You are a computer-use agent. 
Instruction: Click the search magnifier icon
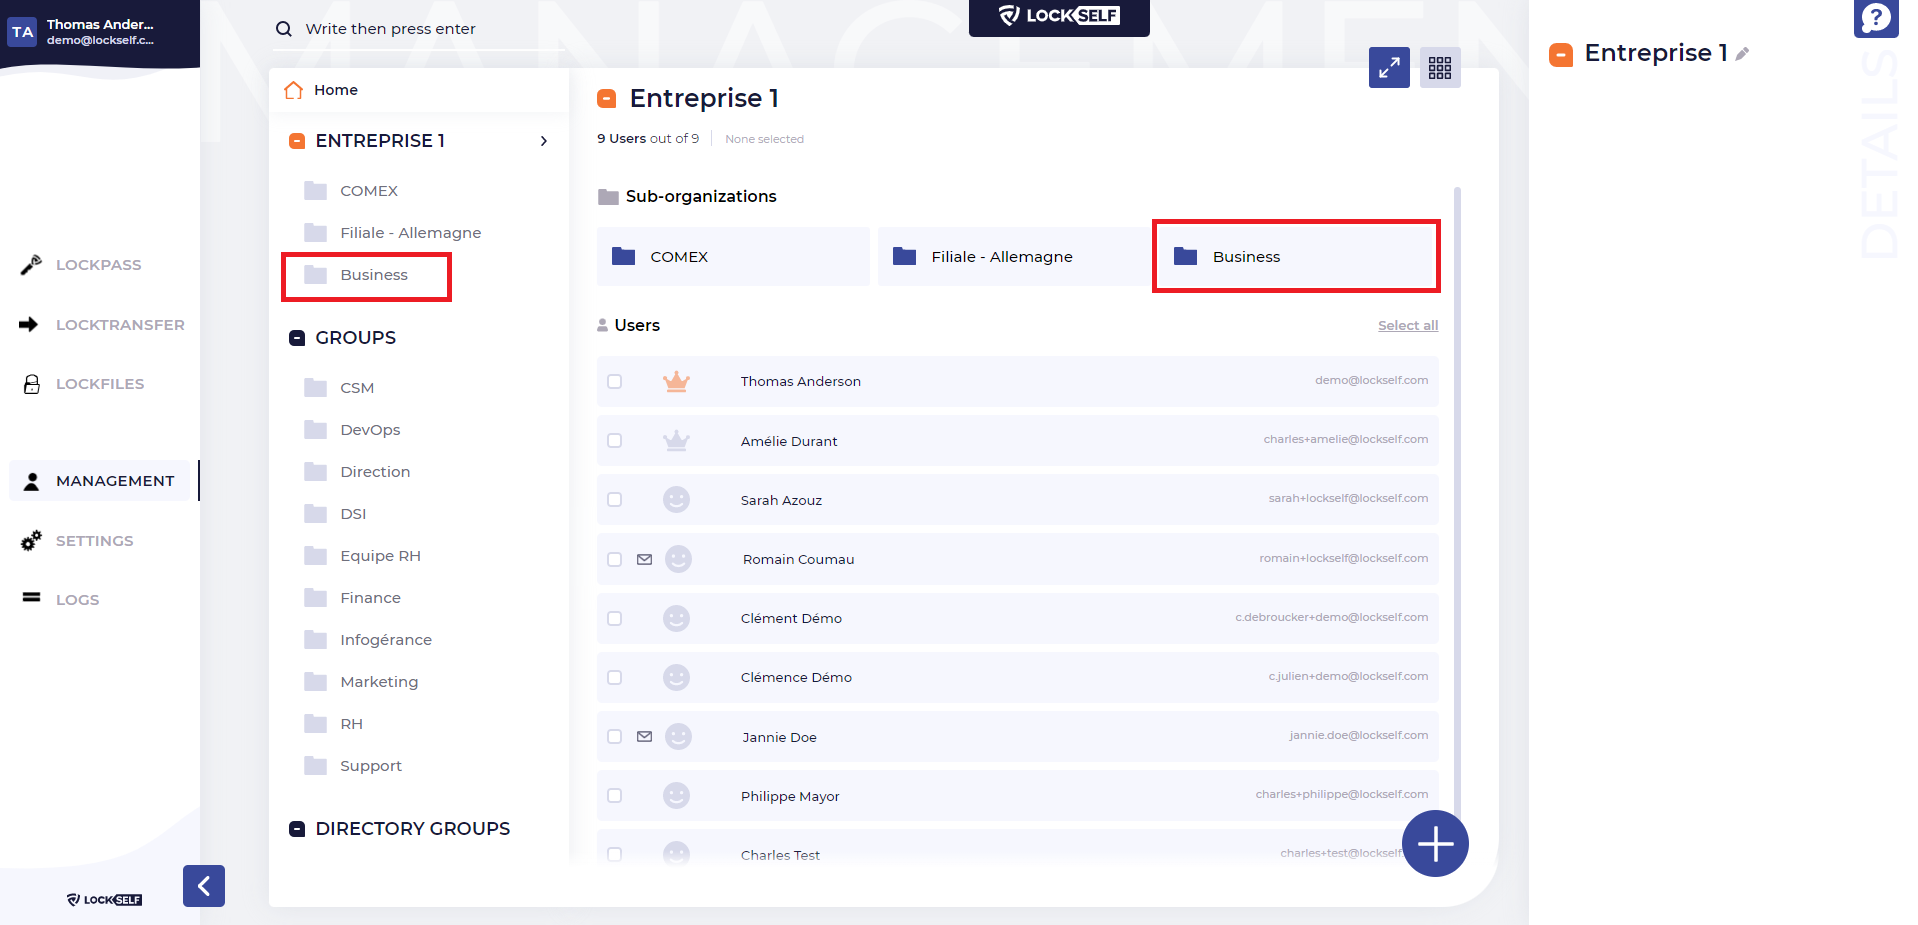[x=284, y=29]
